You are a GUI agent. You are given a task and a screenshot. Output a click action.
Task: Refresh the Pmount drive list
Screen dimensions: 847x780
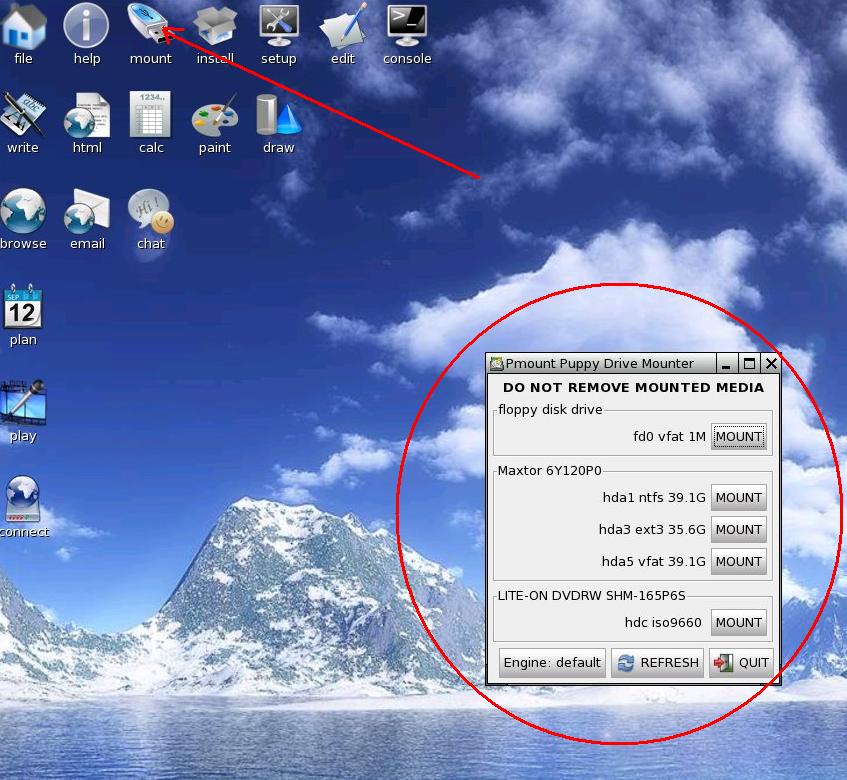click(x=657, y=662)
